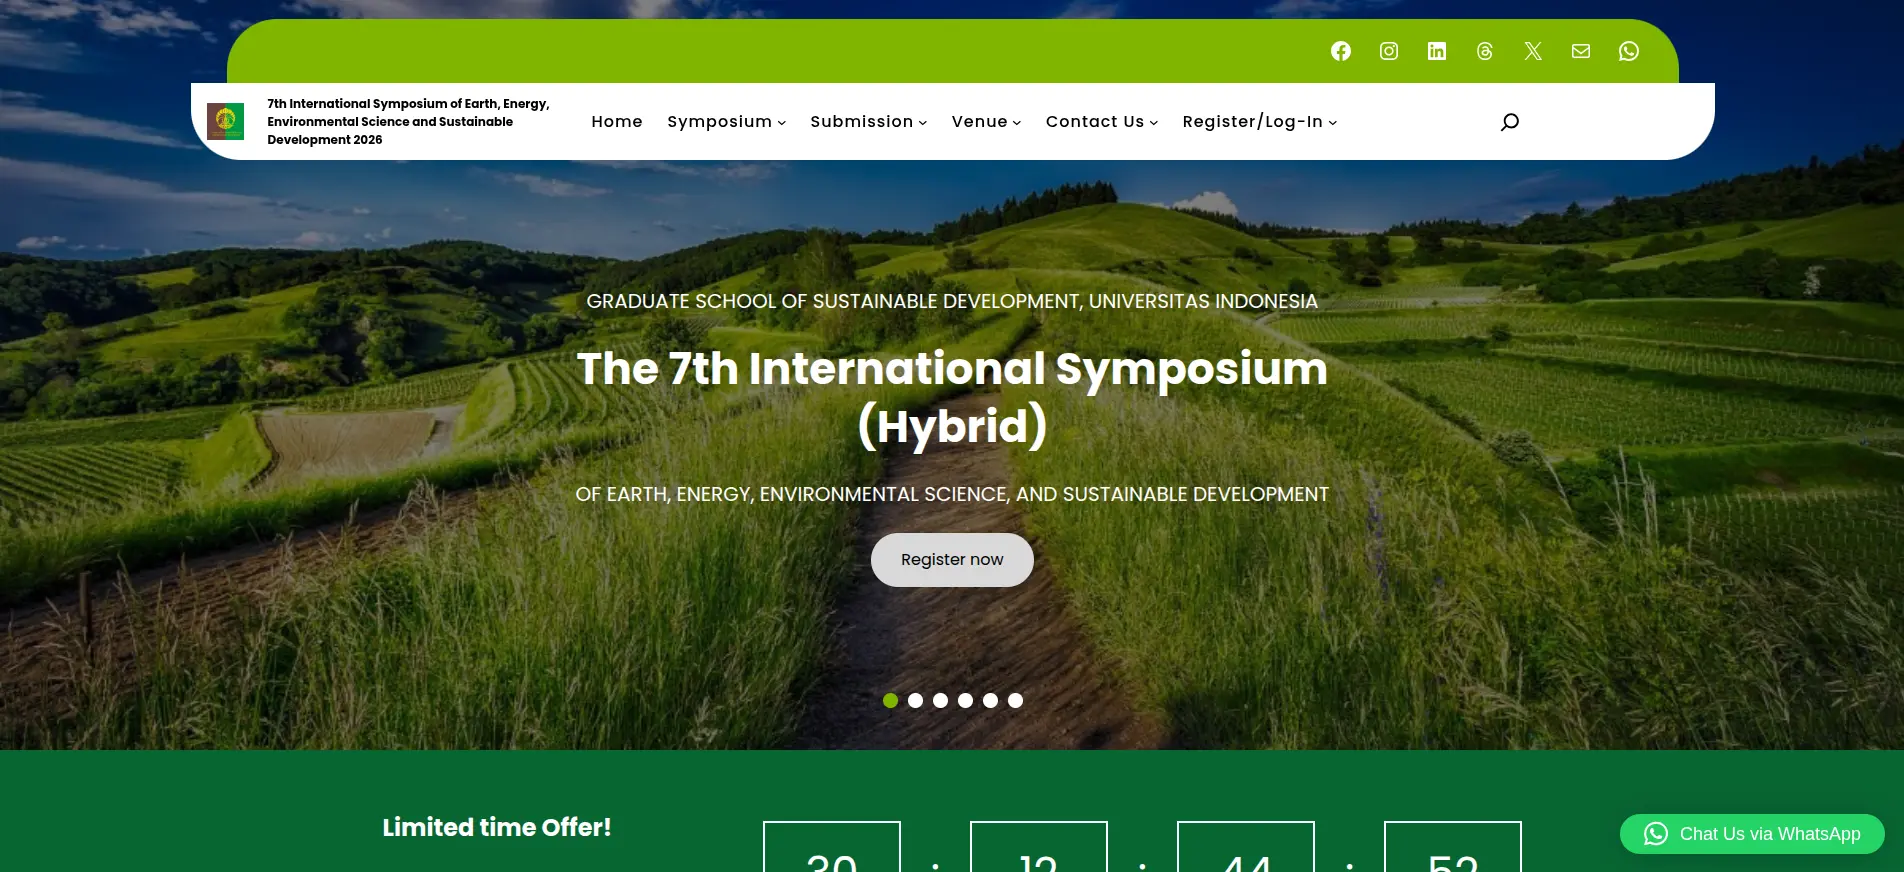The height and width of the screenshot is (872, 1904).
Task: Click the WhatsApp icon in top bar
Action: click(x=1628, y=51)
